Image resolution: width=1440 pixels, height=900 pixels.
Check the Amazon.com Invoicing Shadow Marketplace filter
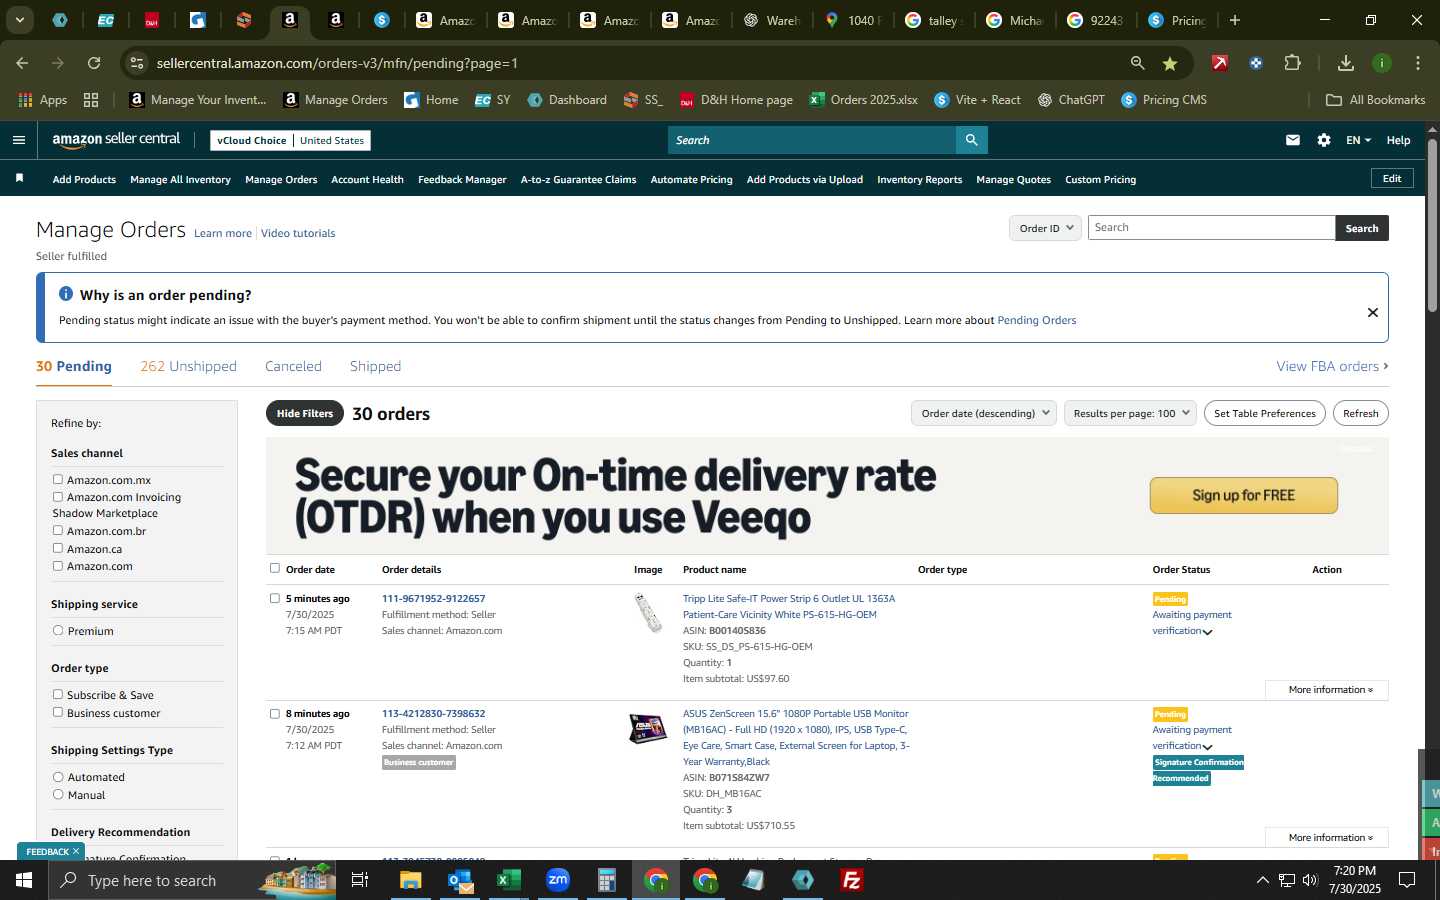click(58, 496)
